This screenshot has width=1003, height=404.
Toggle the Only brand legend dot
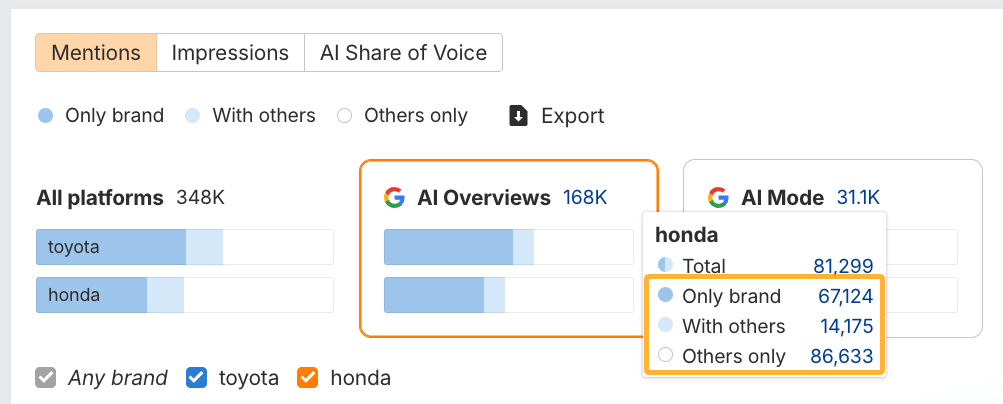pos(45,116)
